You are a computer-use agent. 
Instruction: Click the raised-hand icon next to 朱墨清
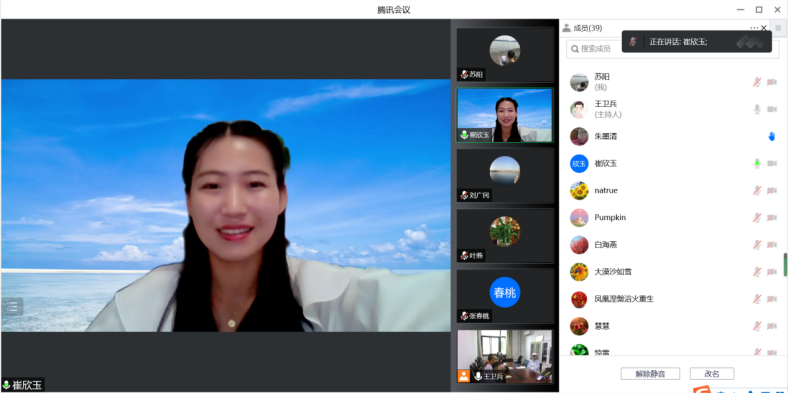771,136
